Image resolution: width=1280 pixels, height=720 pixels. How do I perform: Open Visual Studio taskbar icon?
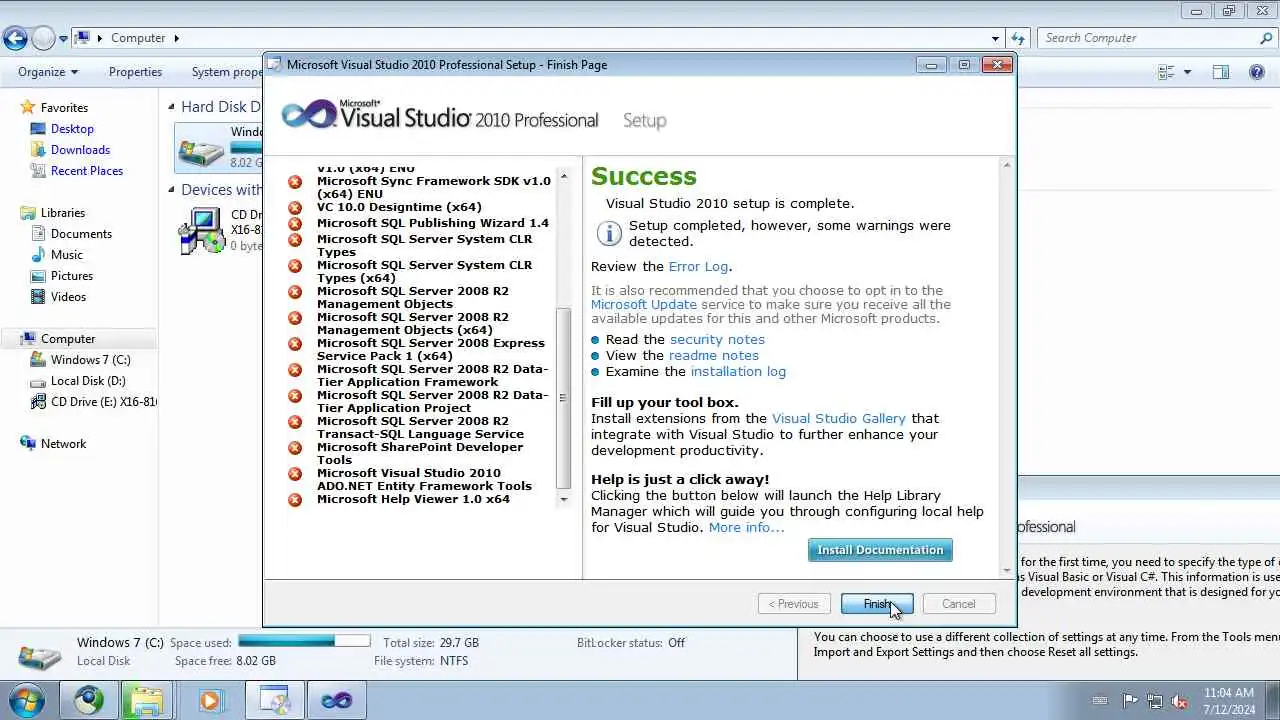[x=336, y=700]
